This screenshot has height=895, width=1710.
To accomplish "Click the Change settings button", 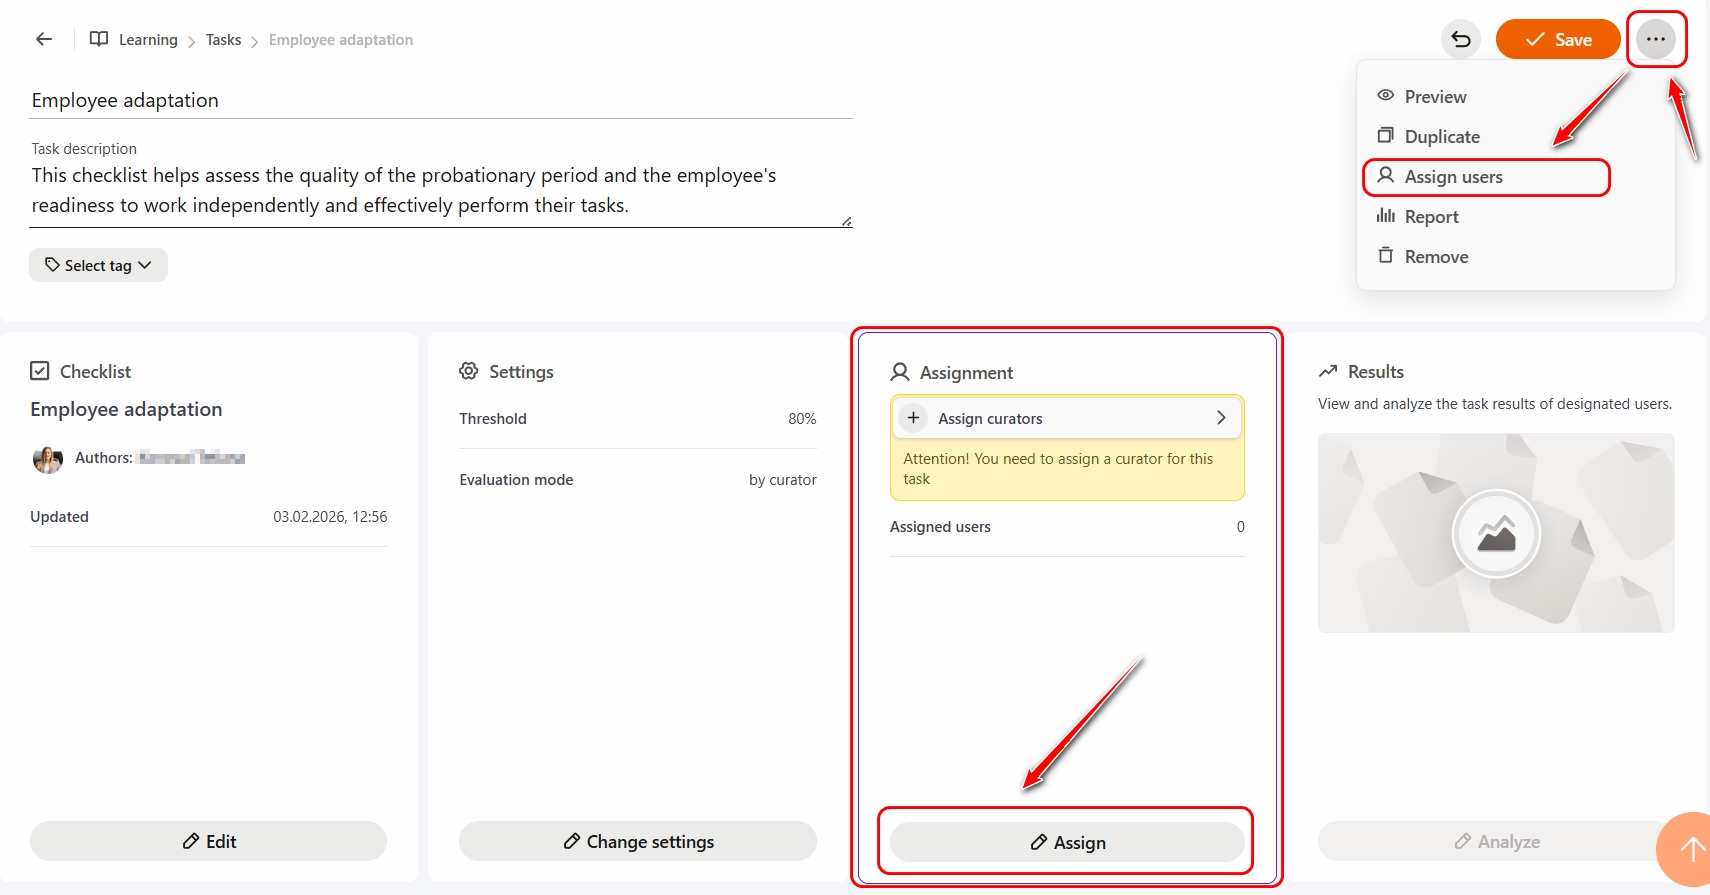I will 638,842.
